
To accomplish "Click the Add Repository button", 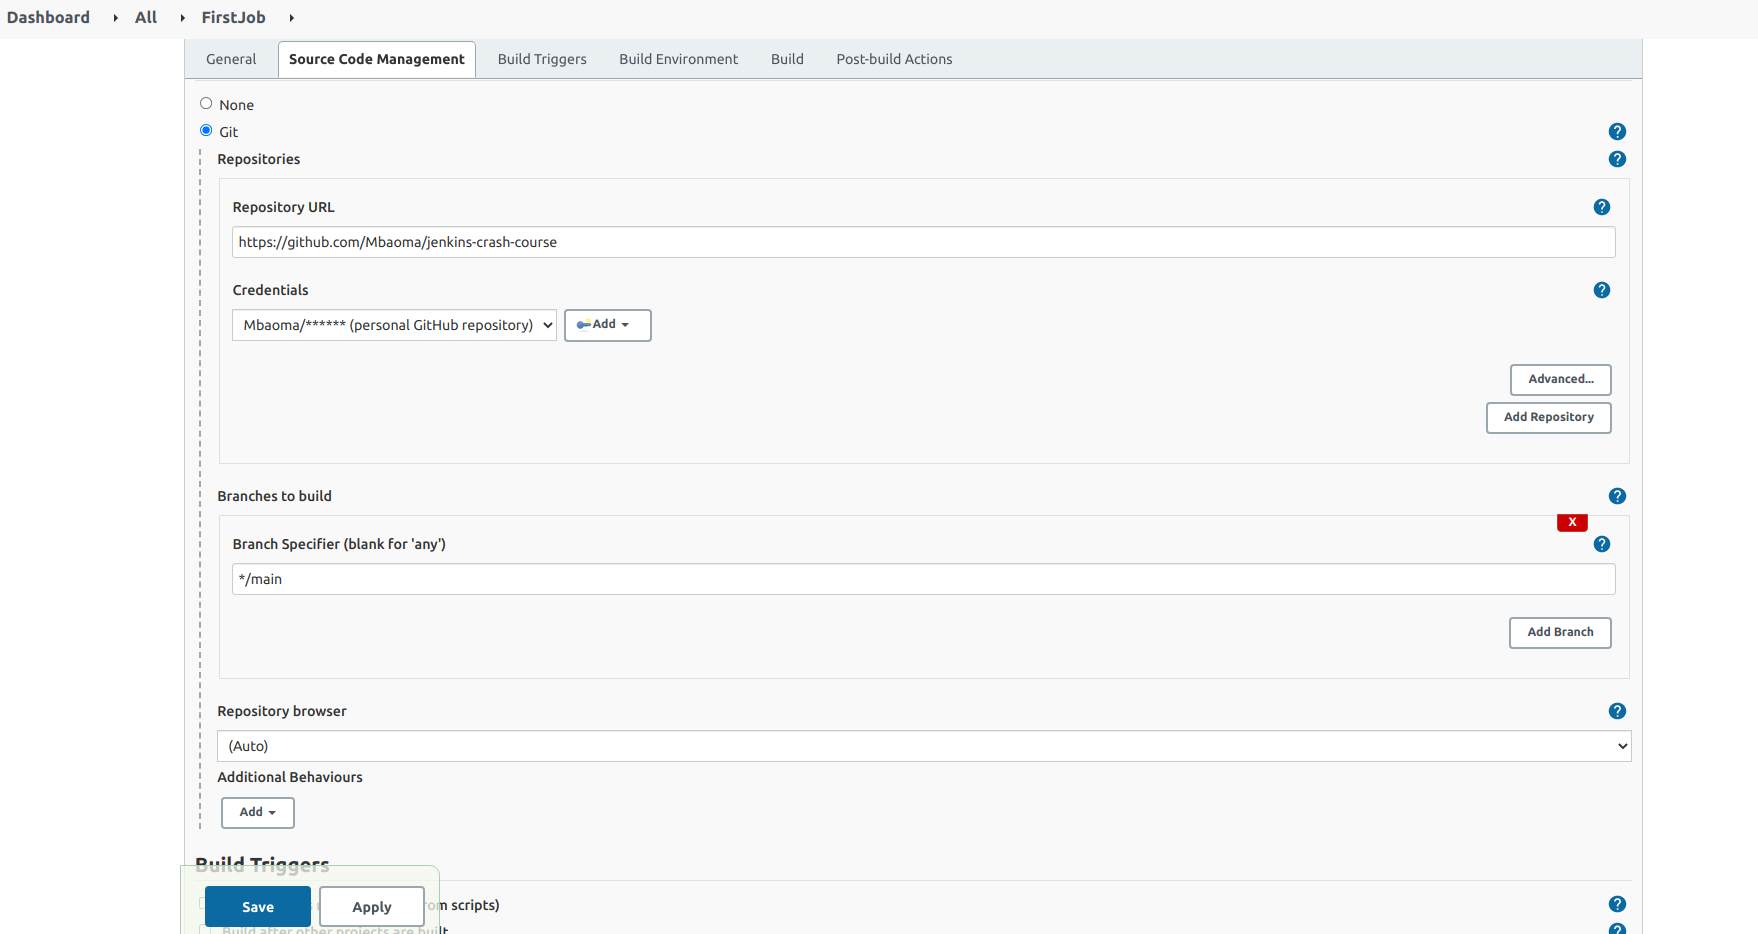I will [1548, 417].
